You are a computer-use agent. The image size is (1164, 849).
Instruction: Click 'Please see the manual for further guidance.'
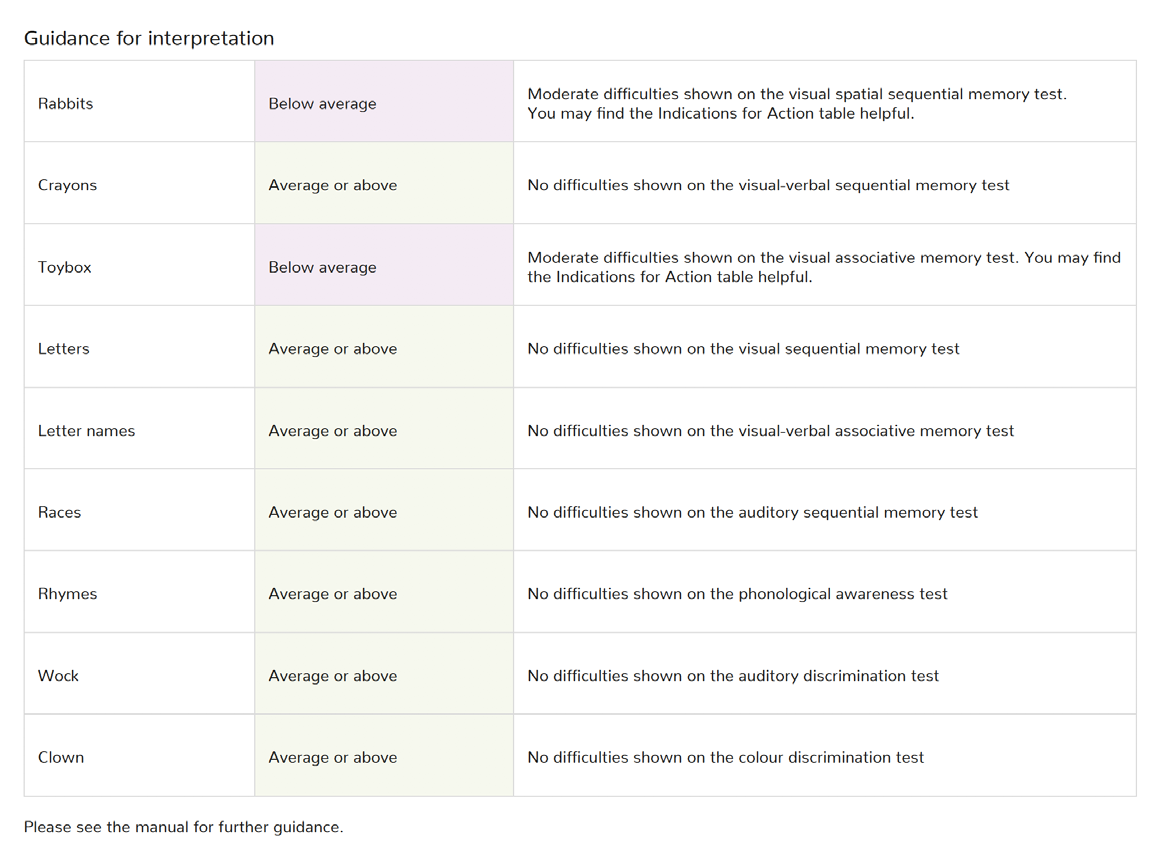[x=183, y=827]
